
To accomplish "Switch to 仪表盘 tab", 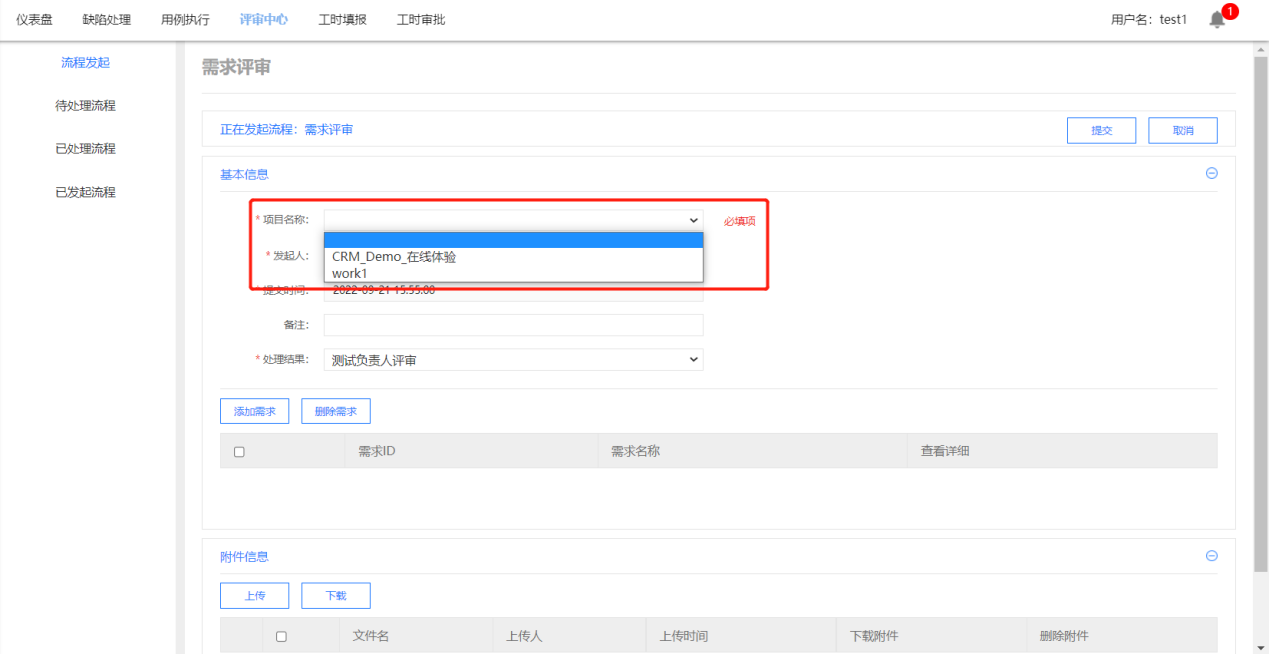I will click(34, 20).
